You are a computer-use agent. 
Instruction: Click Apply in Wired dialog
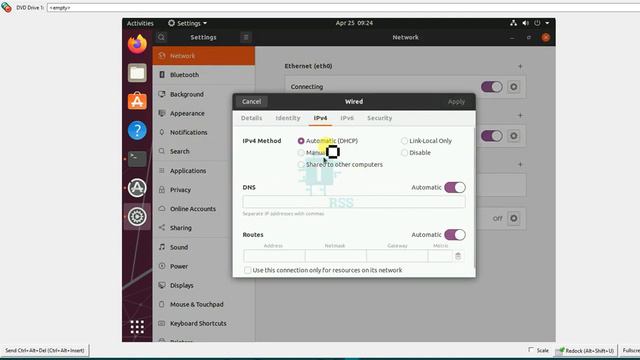tap(456, 102)
